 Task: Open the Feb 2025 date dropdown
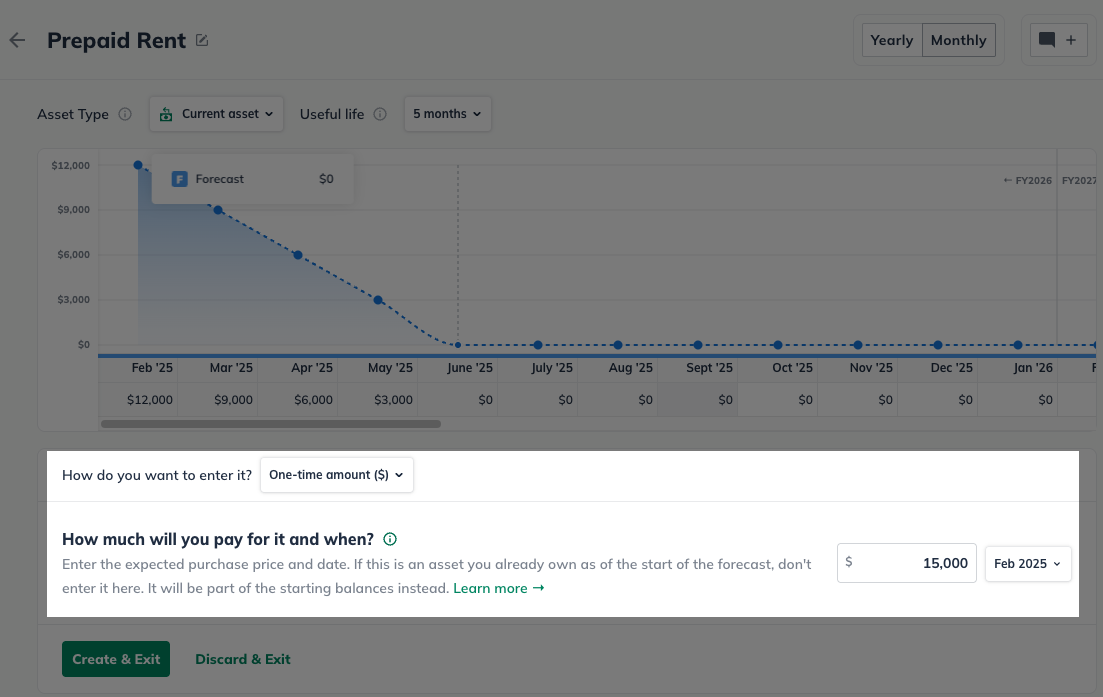click(1027, 564)
